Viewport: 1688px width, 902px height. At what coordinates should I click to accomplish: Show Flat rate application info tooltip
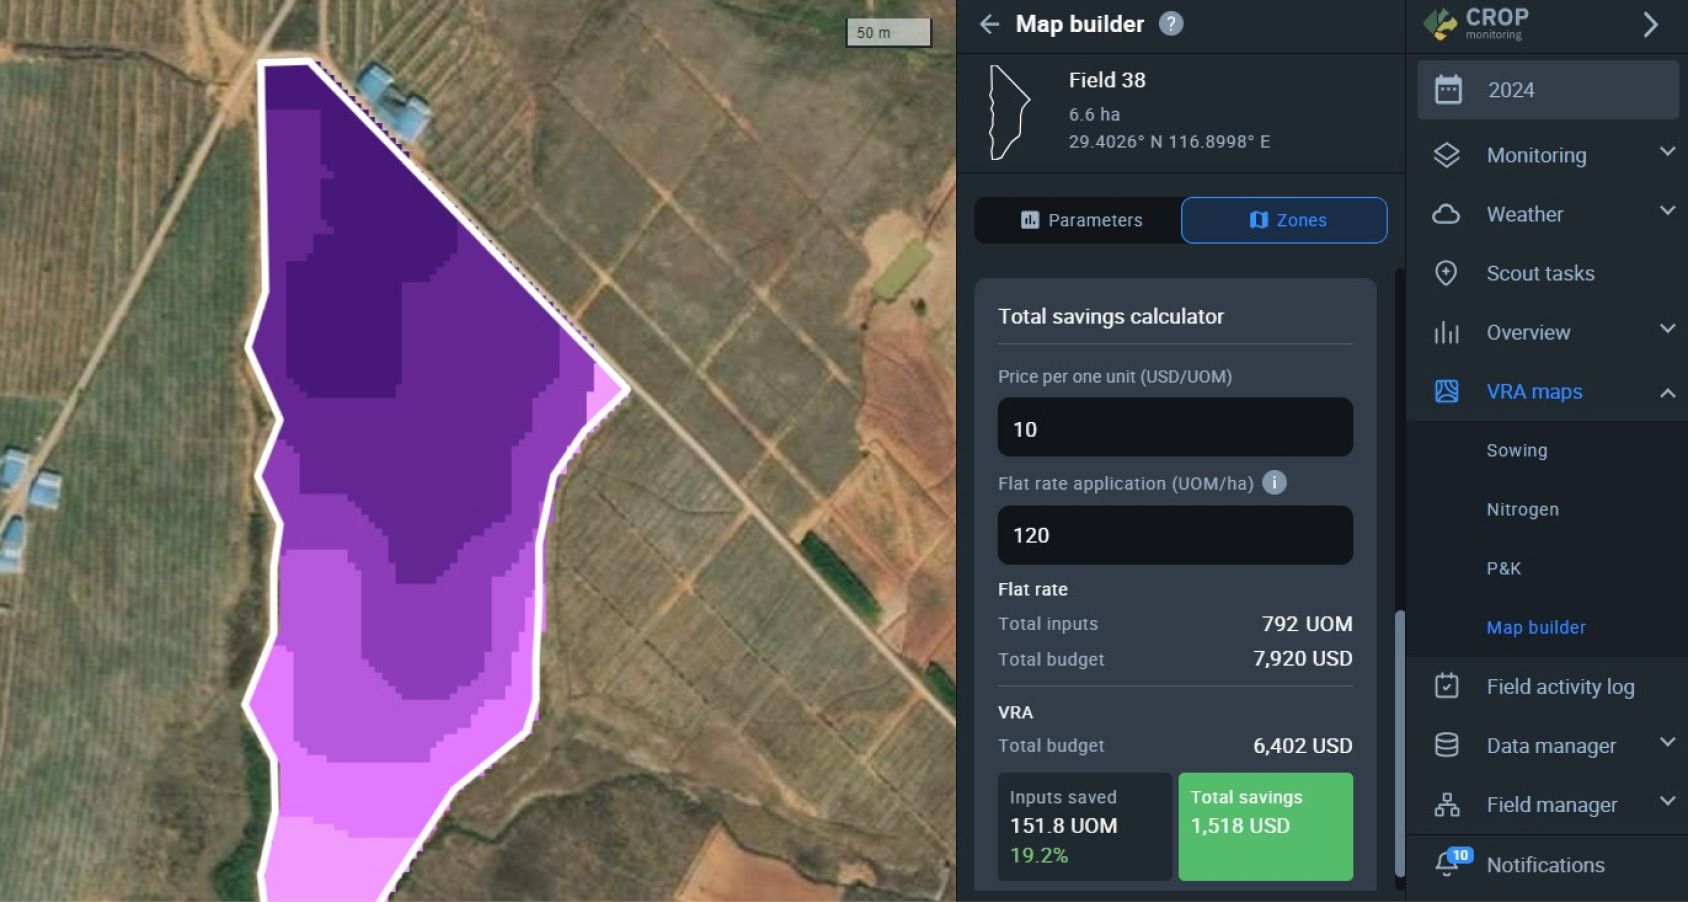[x=1274, y=483]
